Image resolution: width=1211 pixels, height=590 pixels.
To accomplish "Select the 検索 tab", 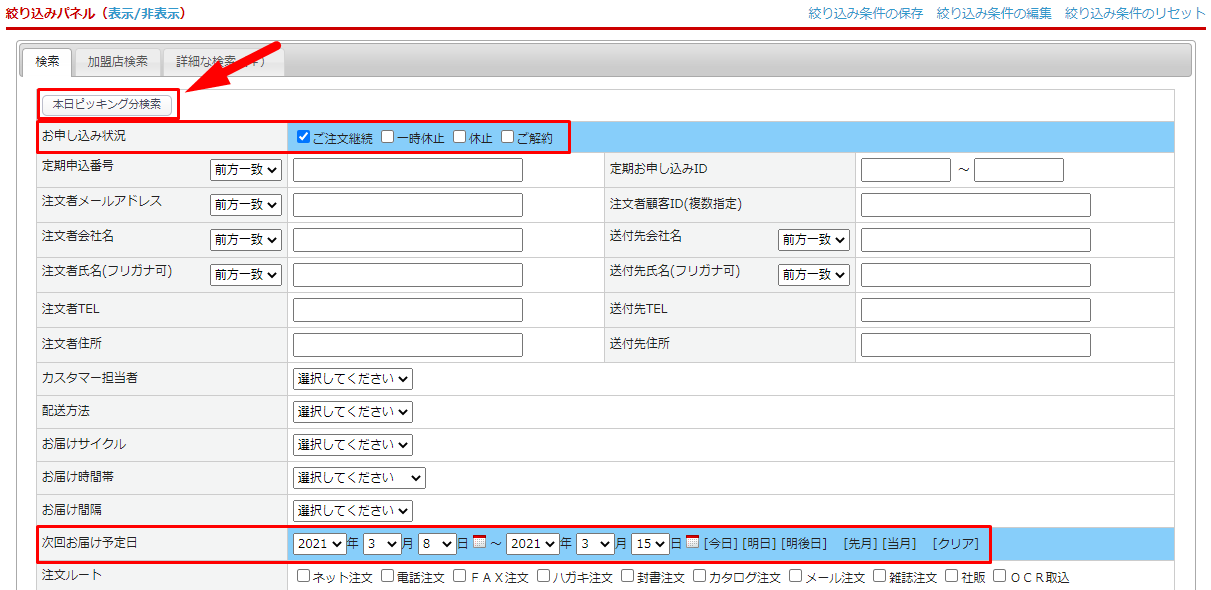I will tap(47, 62).
